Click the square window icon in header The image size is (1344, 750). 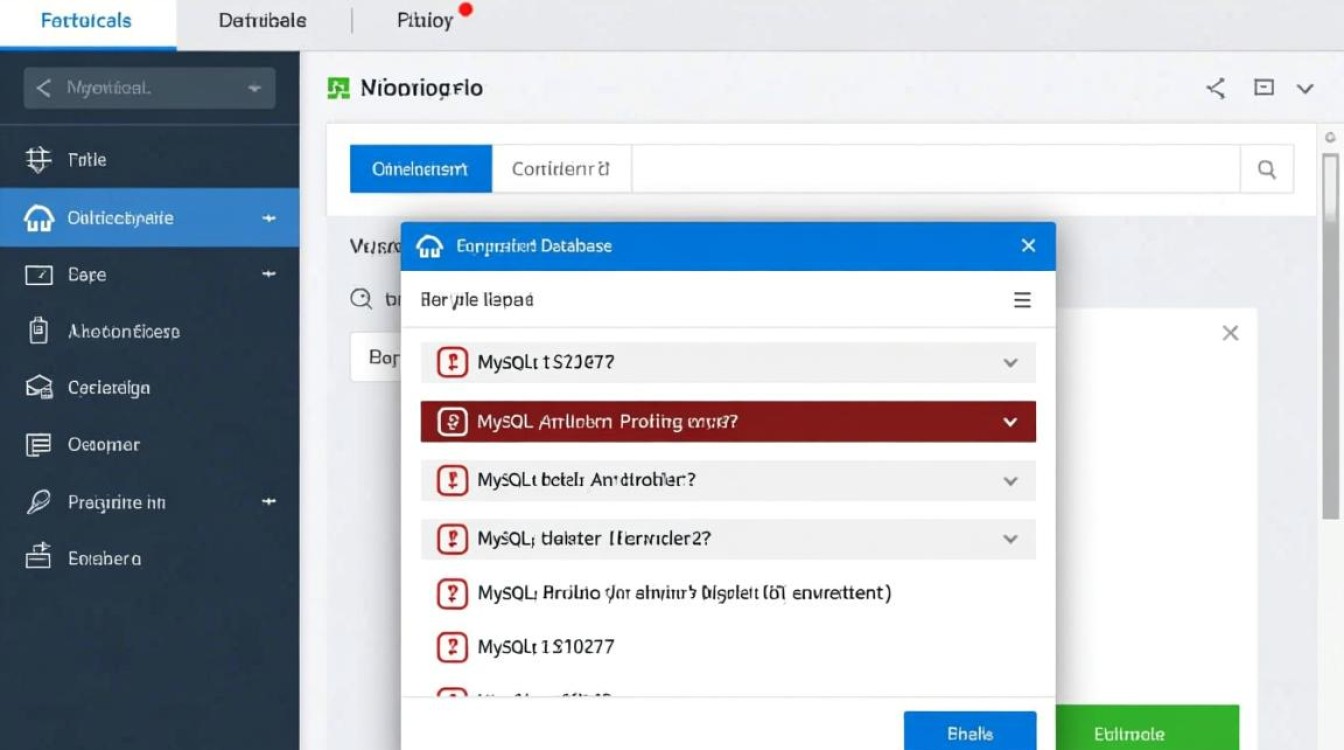(1264, 88)
